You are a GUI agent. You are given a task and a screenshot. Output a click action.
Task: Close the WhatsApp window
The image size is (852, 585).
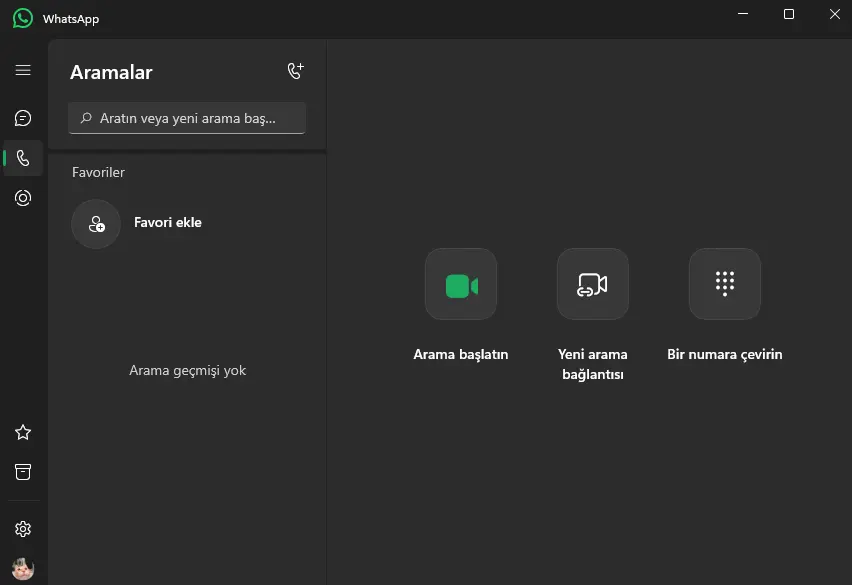[x=835, y=14]
